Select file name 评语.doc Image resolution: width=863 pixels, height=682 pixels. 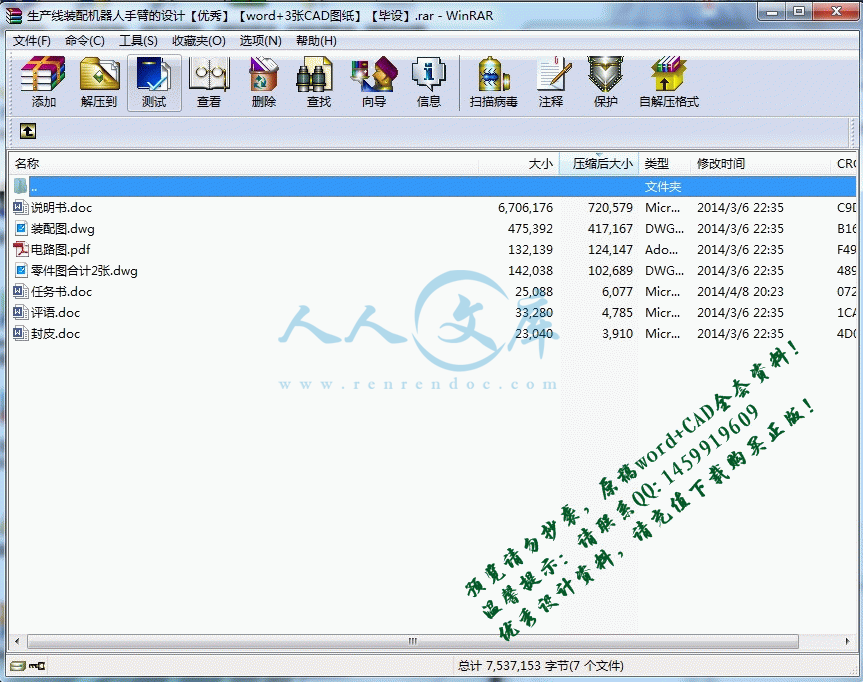click(x=56, y=312)
